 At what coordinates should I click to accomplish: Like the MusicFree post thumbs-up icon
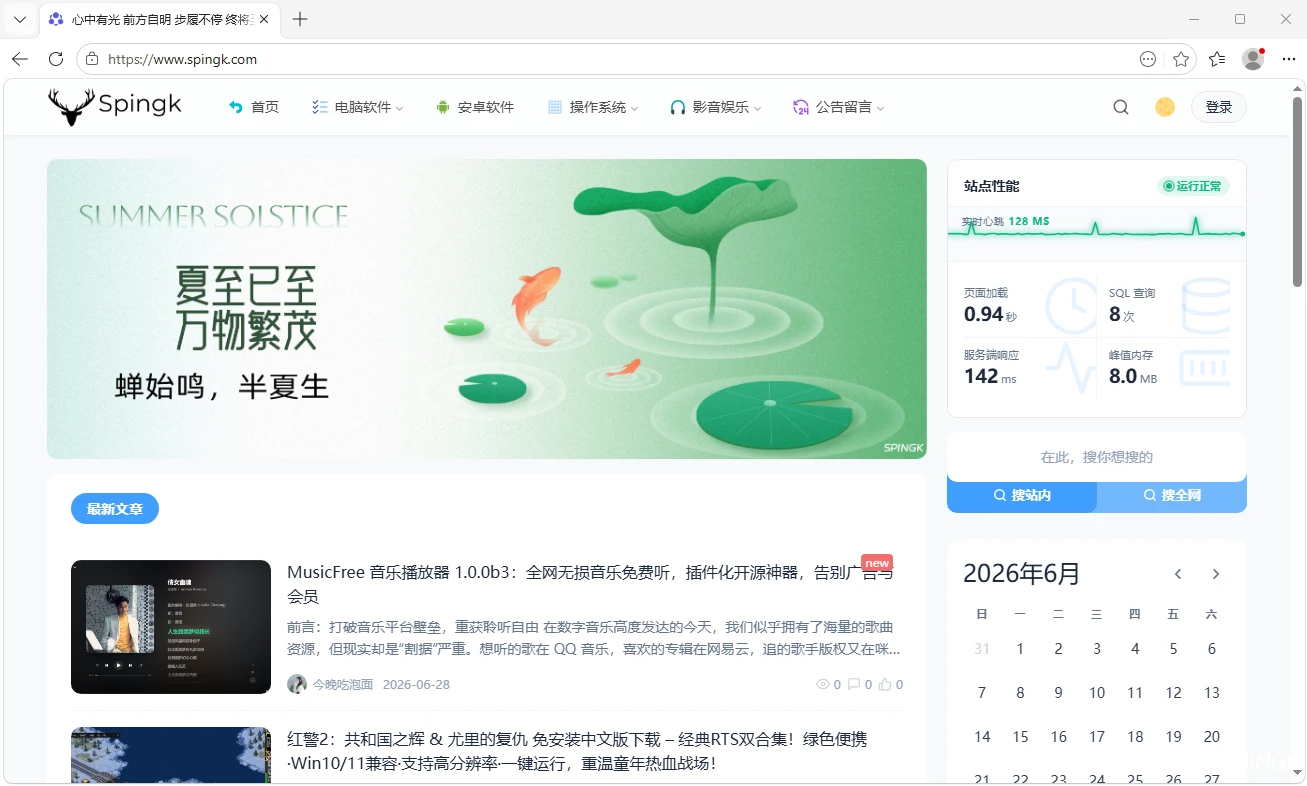point(885,684)
